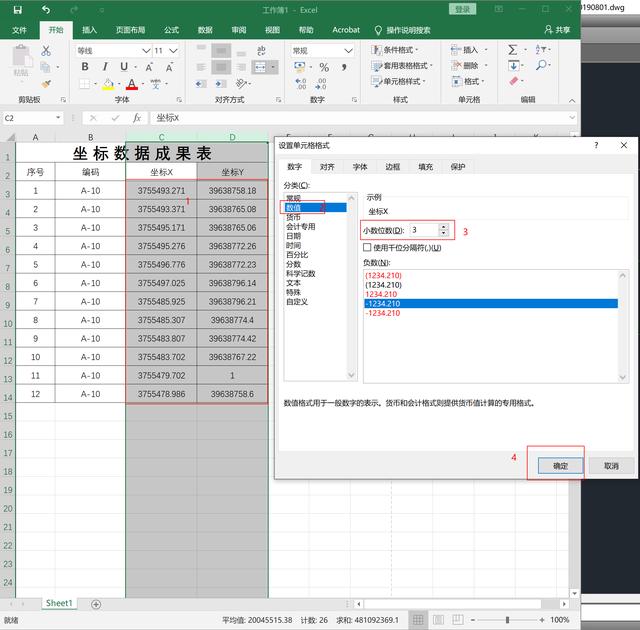Click the merge and center icon
This screenshot has width=640, height=630.
coord(260,67)
